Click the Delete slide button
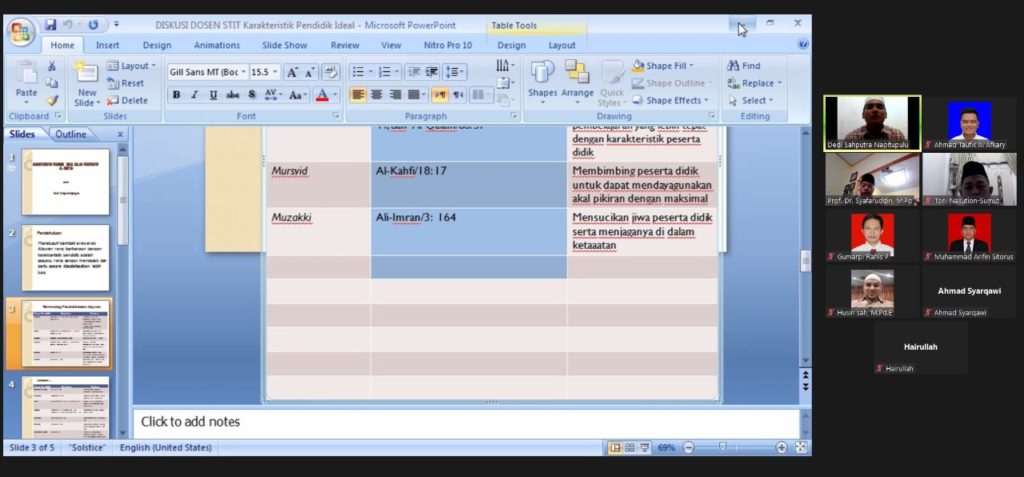The image size is (1024, 477). (x=127, y=100)
